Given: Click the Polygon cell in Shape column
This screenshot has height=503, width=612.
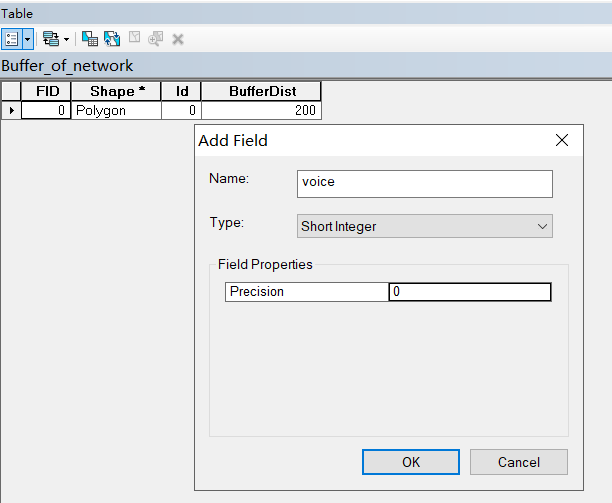Looking at the screenshot, I should click(116, 110).
